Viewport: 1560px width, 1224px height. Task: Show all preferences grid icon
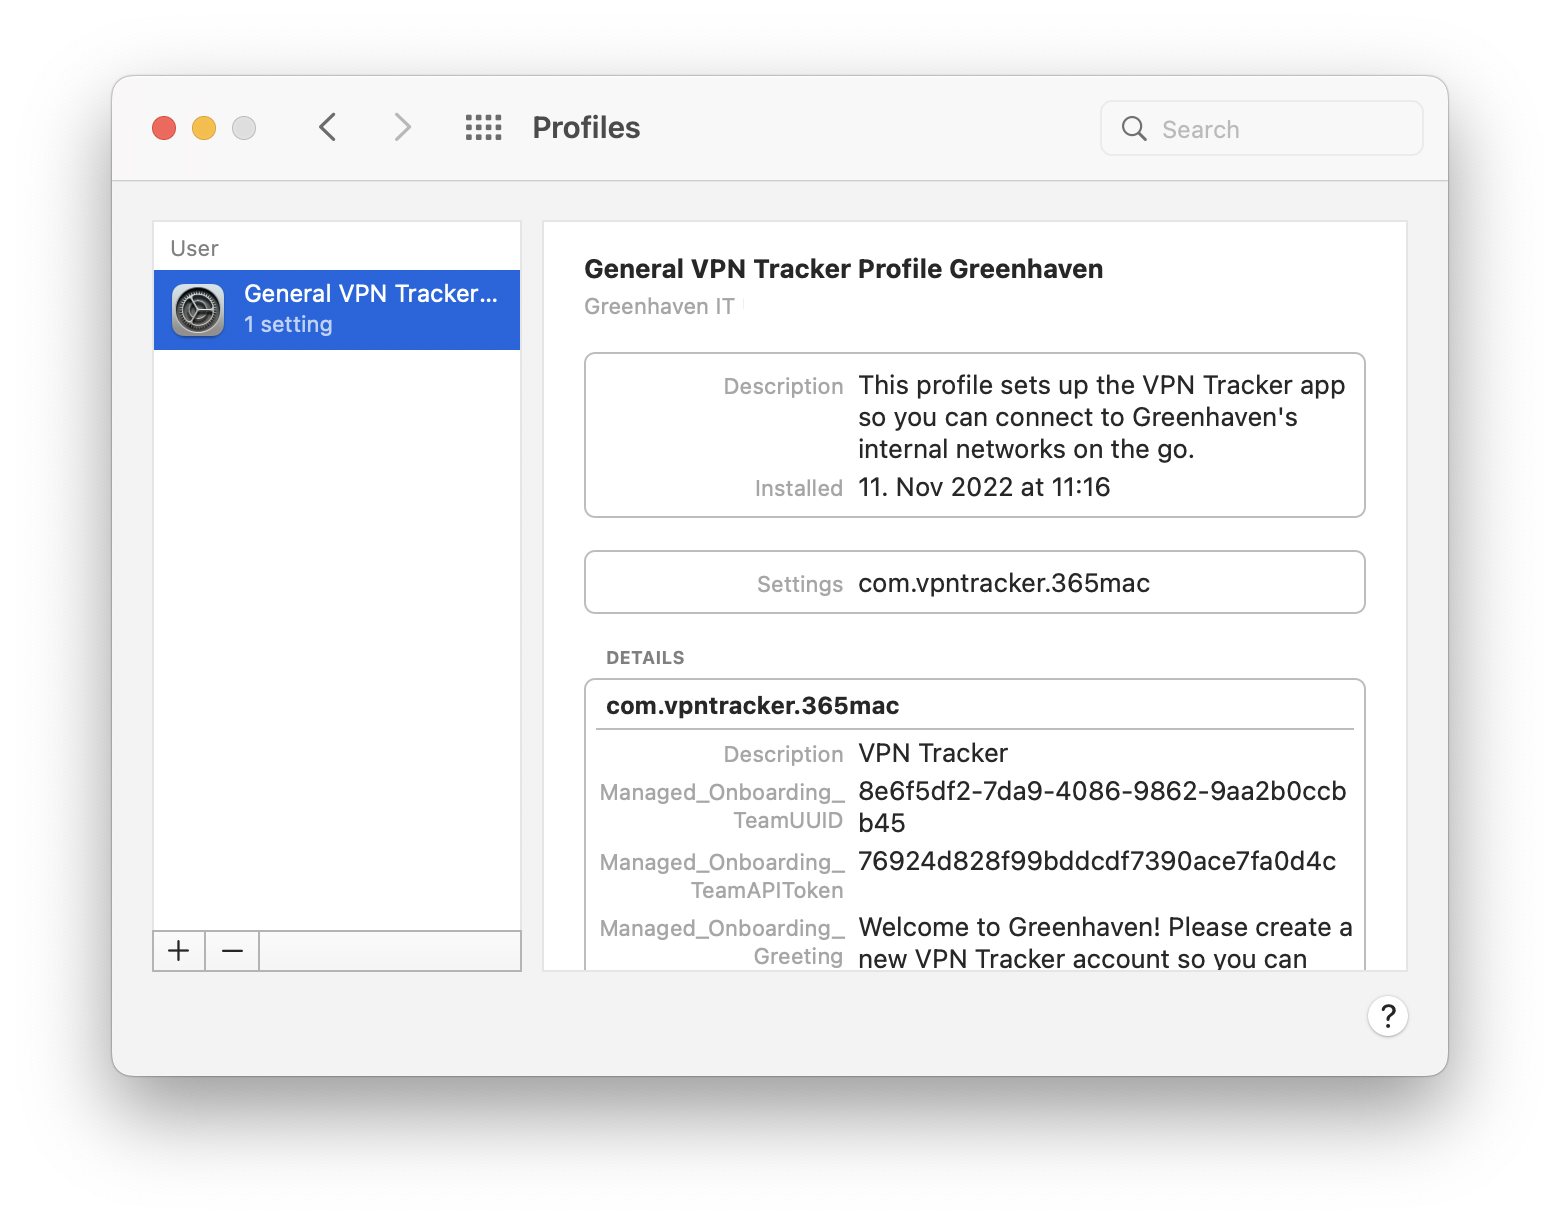[484, 127]
